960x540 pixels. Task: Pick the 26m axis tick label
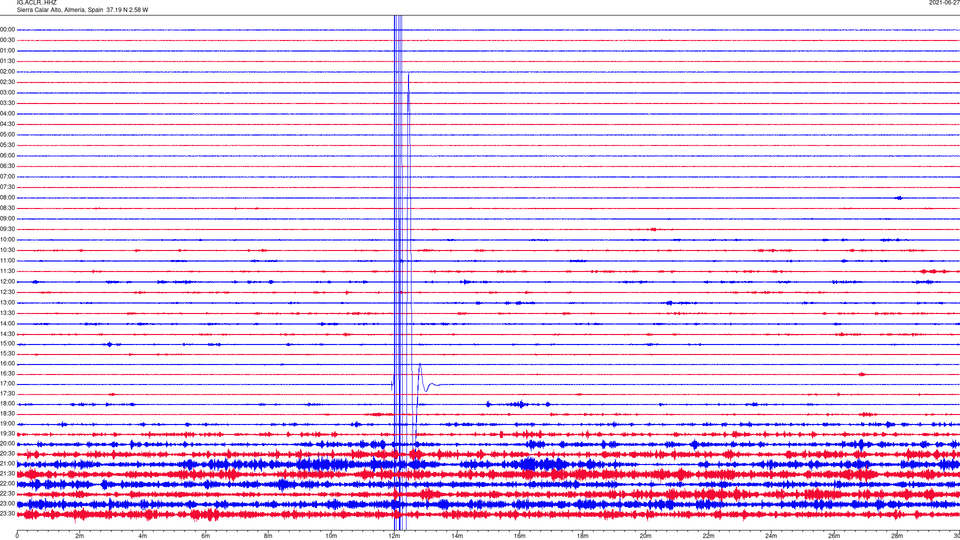pos(834,536)
